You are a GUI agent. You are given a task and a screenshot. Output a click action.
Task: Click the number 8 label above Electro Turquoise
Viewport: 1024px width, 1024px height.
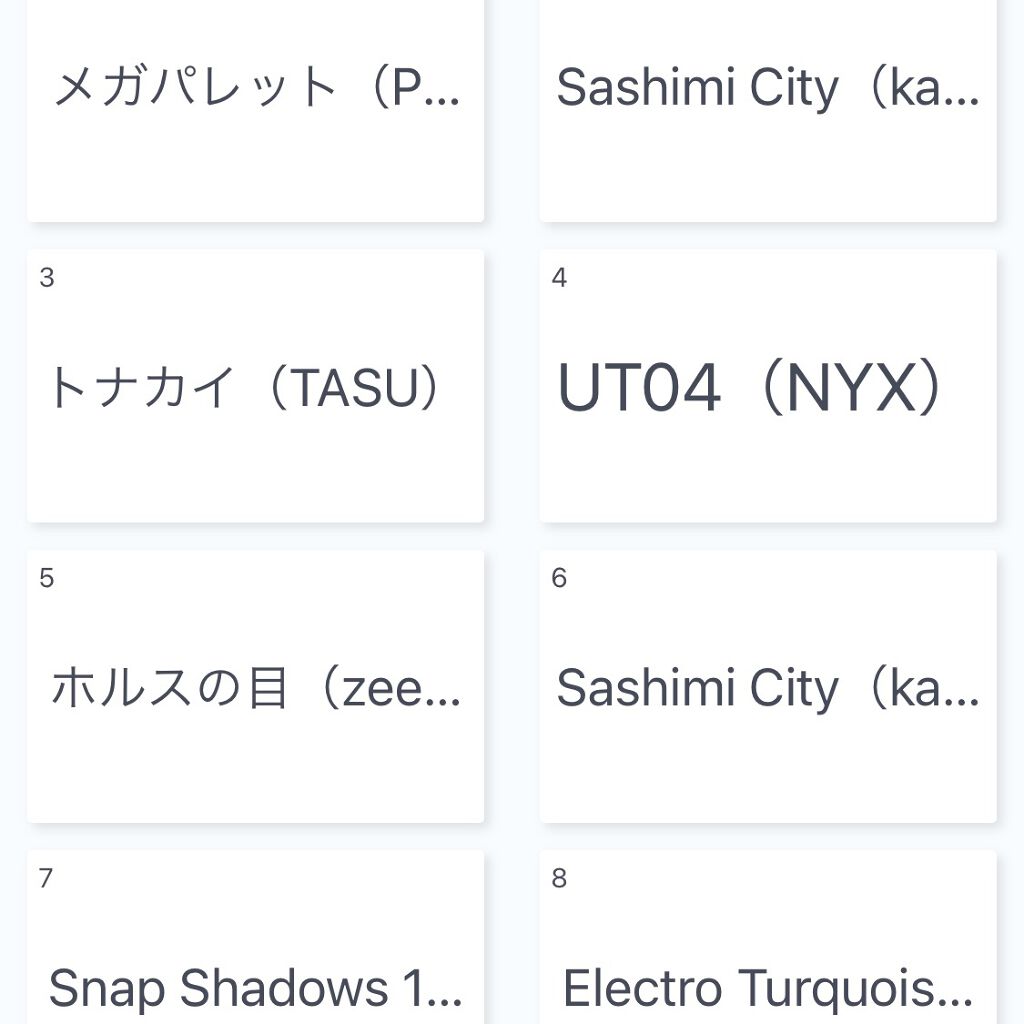pos(559,878)
